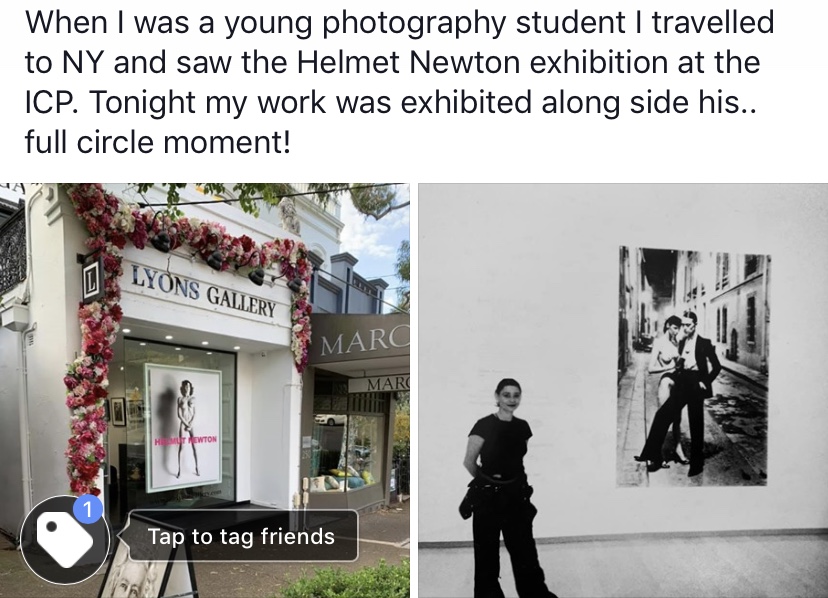The image size is (828, 598).
Task: Click the blue badge showing 1
Action: click(88, 510)
